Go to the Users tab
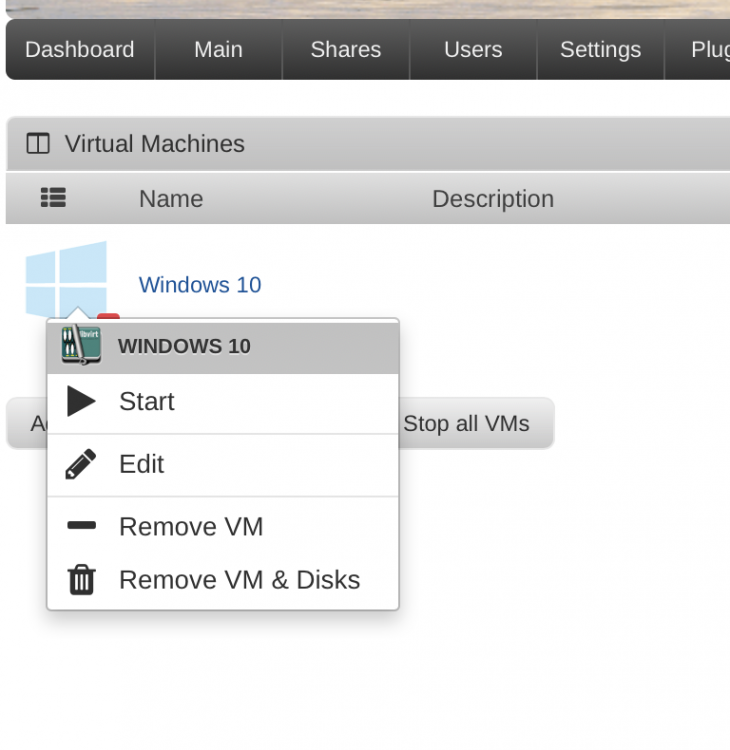730x750 pixels. coord(473,50)
